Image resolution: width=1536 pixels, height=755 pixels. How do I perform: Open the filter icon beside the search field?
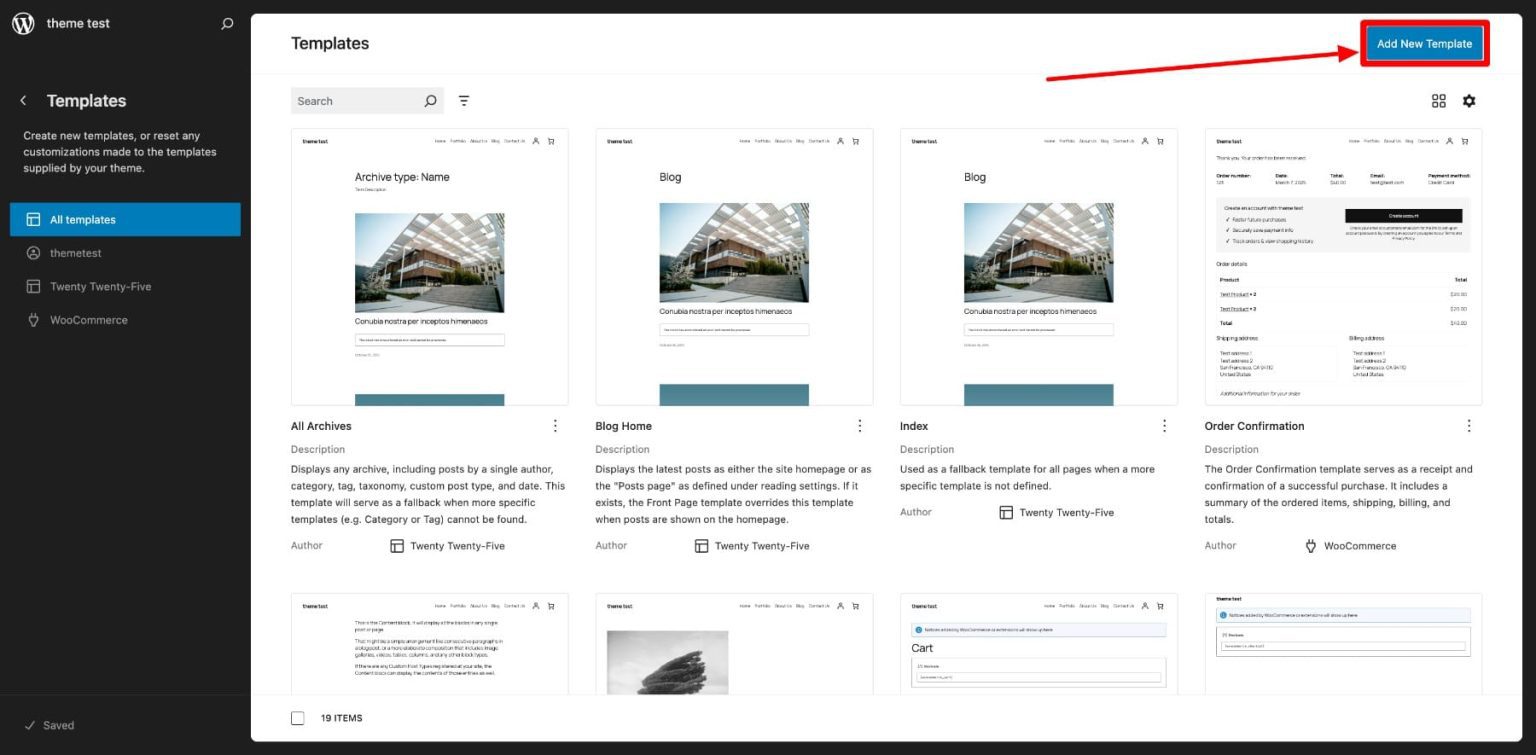click(464, 101)
